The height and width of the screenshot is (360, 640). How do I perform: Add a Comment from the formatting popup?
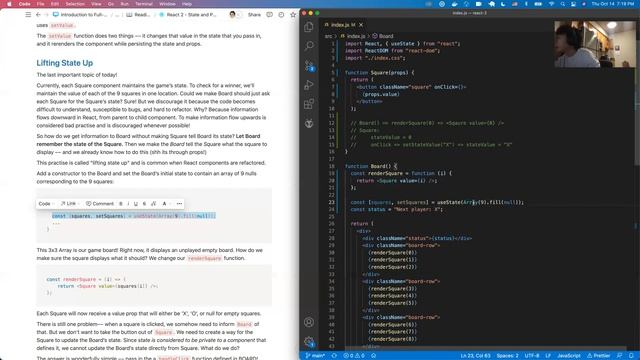tap(100, 204)
